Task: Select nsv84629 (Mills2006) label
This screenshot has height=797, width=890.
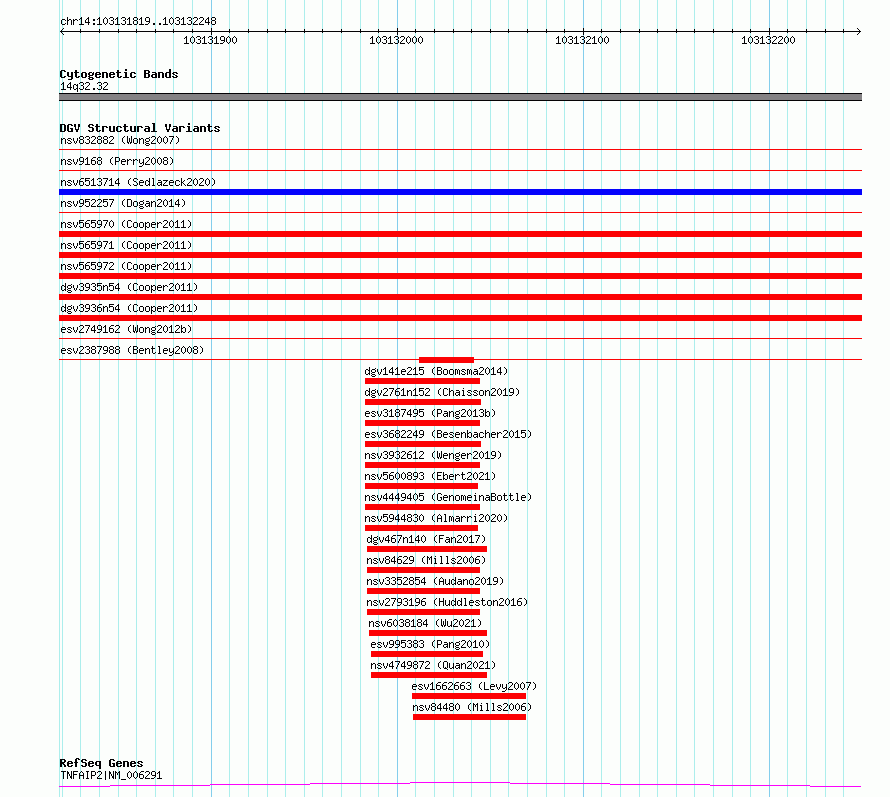Action: 426,560
